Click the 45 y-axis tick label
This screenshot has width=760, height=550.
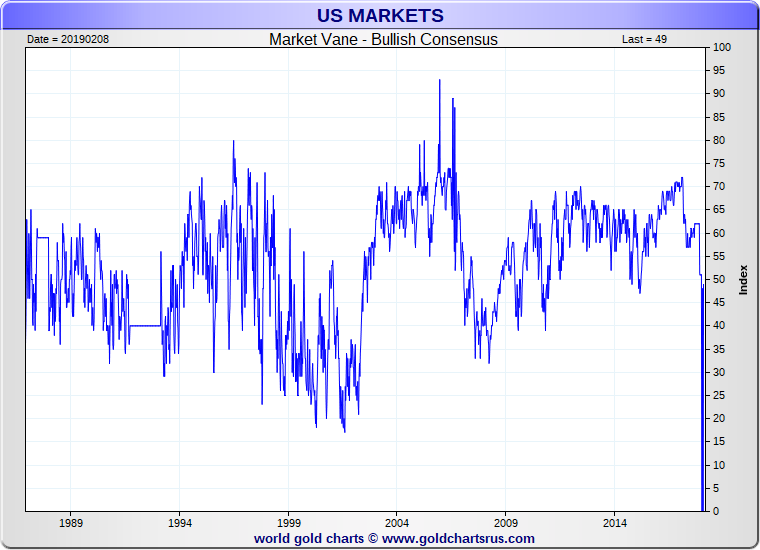pyautogui.click(x=719, y=302)
